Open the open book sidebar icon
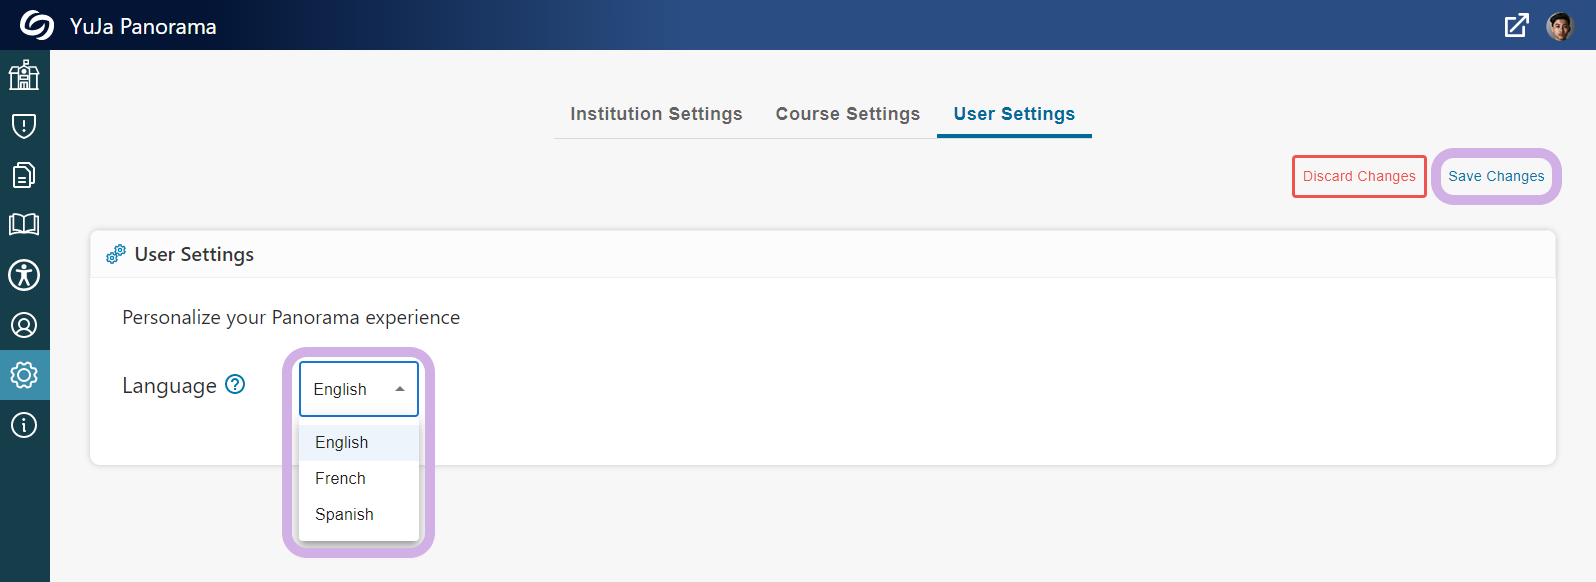Viewport: 1596px width, 582px height. click(24, 224)
